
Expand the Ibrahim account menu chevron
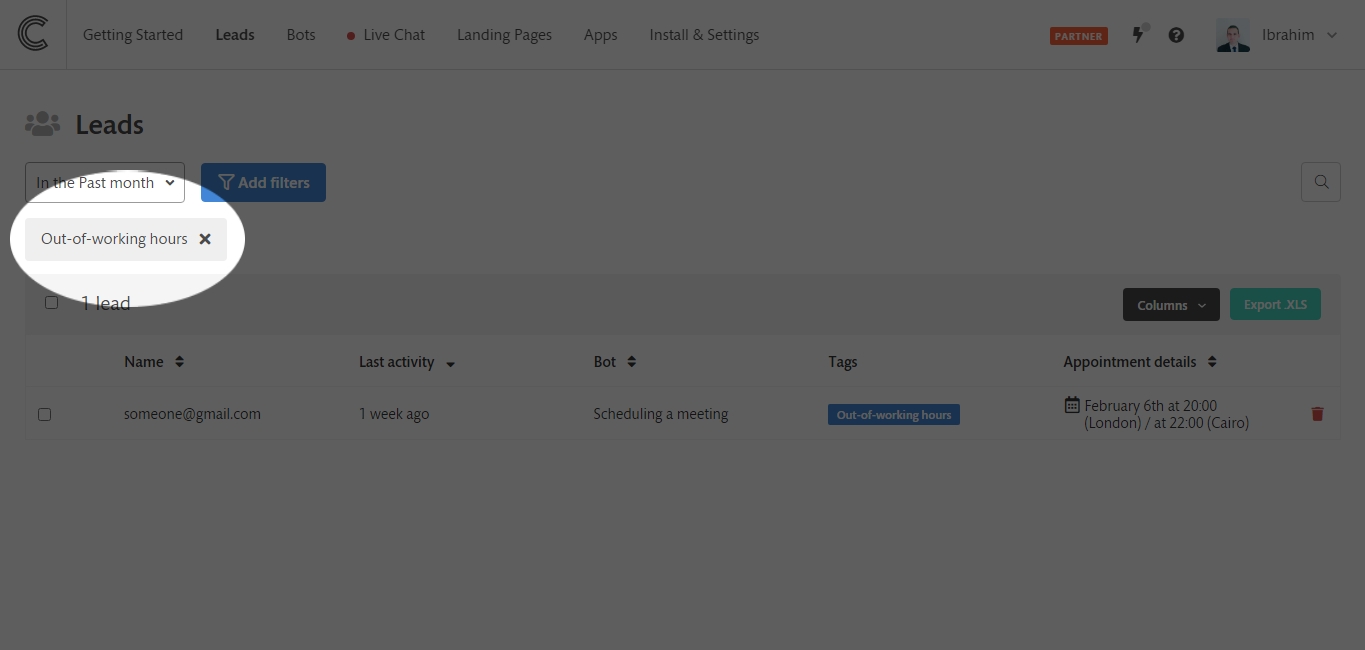coord(1331,35)
